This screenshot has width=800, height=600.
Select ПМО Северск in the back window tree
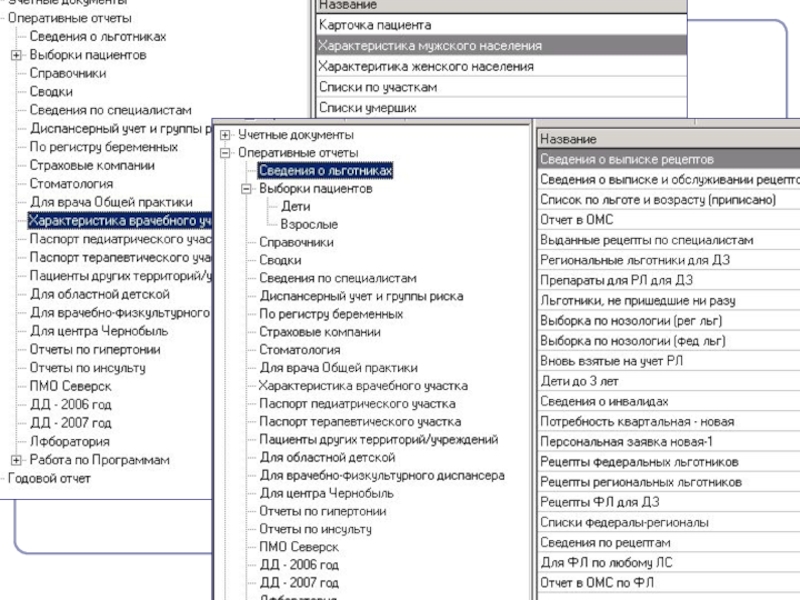[70, 386]
